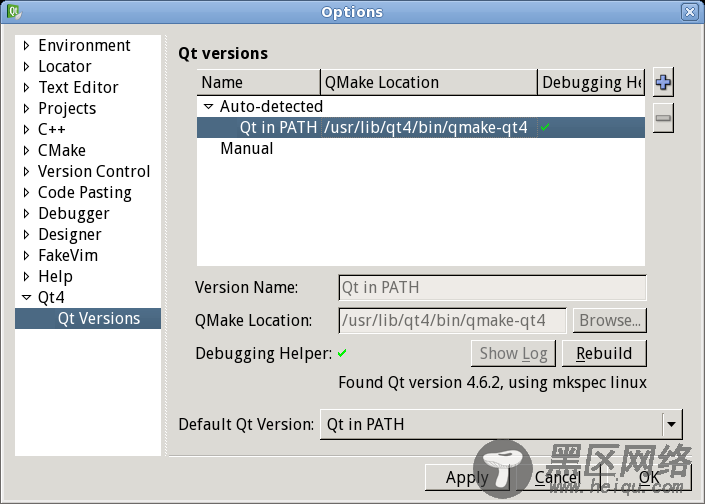Expand the Text Editor category
Viewport: 705px width, 504px height.
click(26, 87)
